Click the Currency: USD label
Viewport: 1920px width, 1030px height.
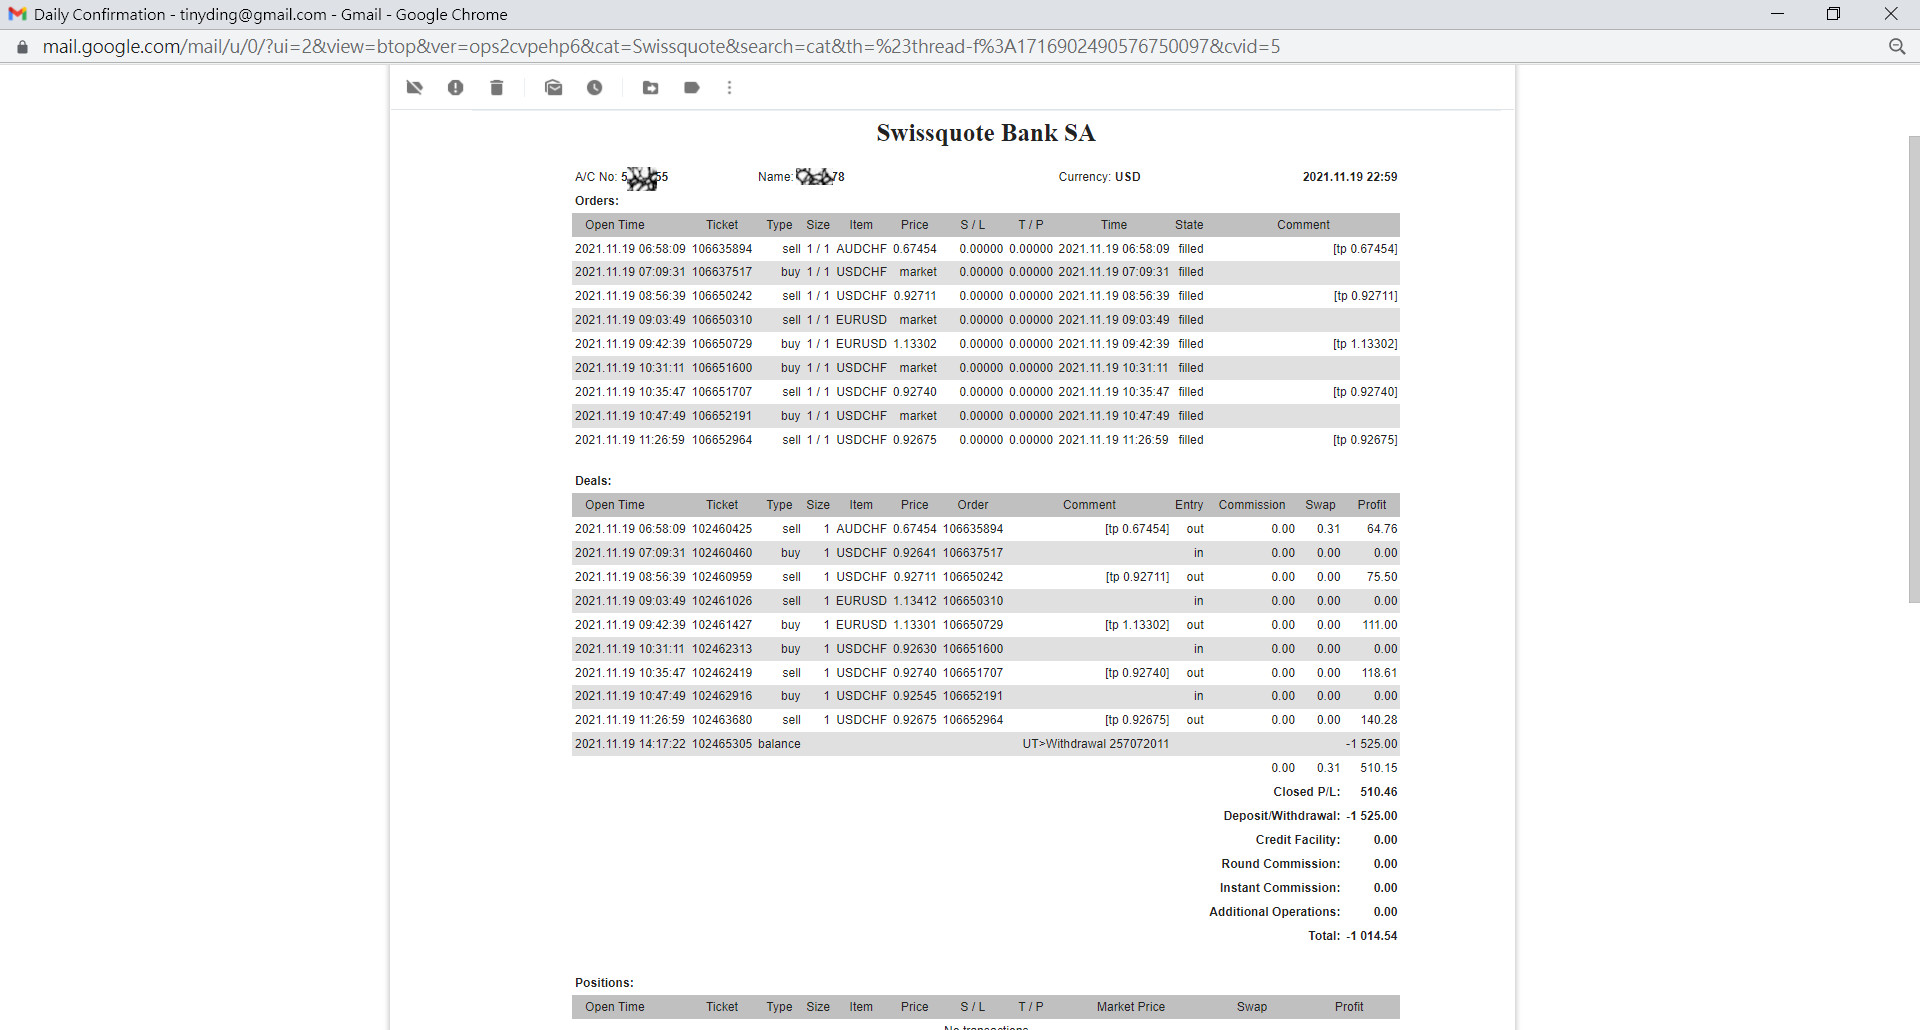(1099, 177)
